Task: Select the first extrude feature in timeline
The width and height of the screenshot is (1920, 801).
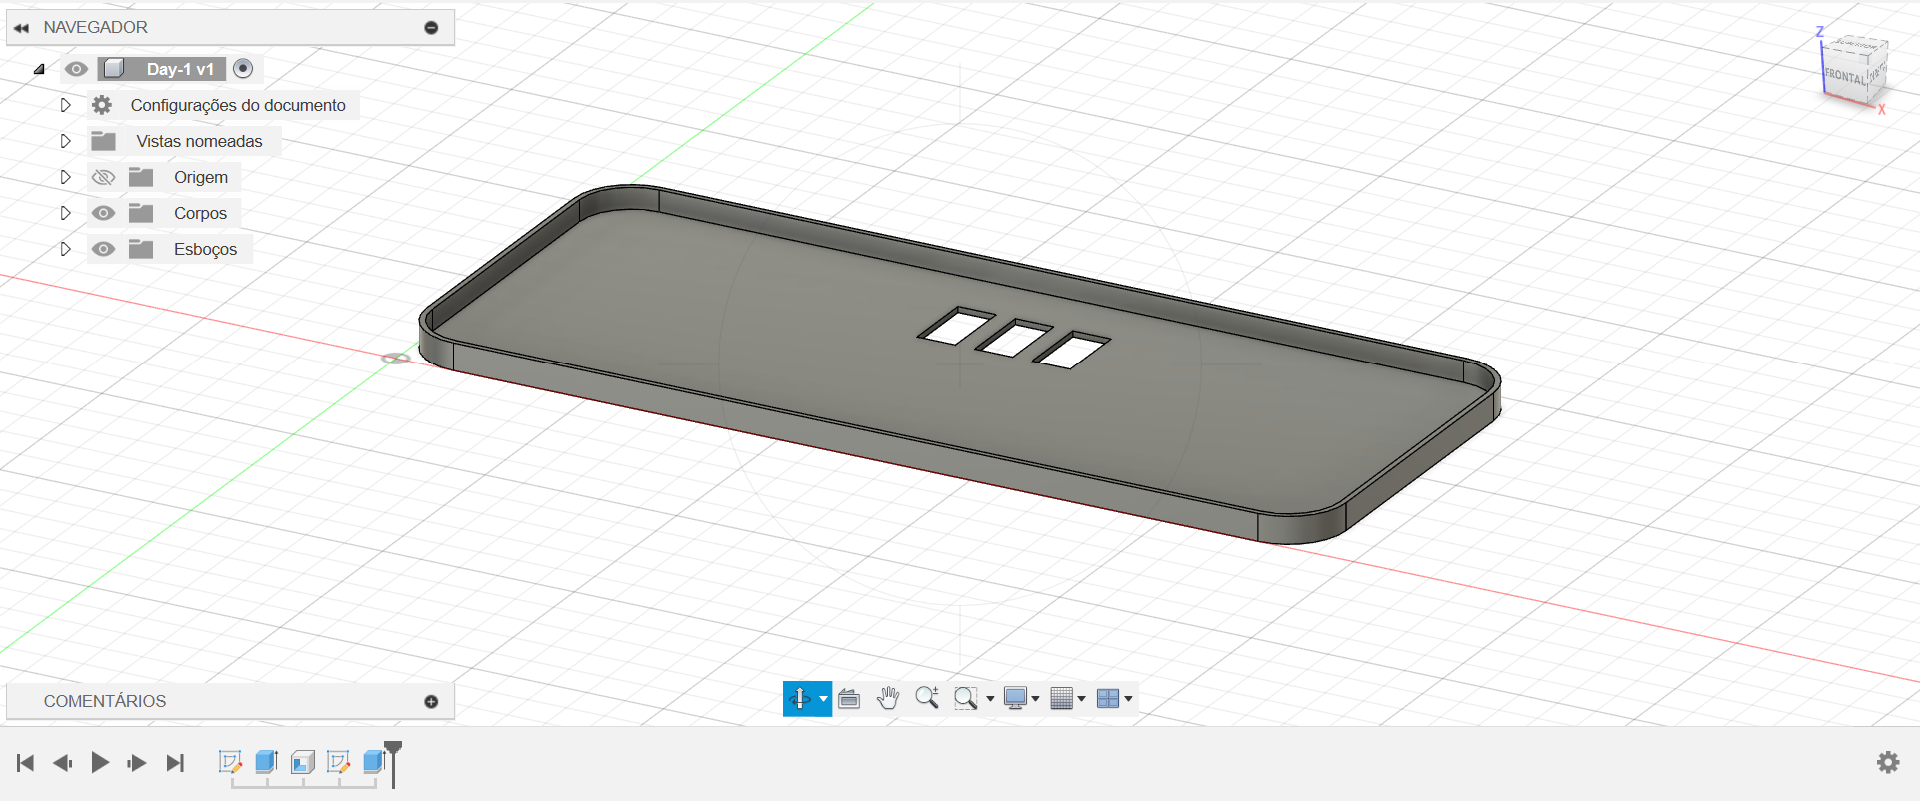Action: [266, 762]
